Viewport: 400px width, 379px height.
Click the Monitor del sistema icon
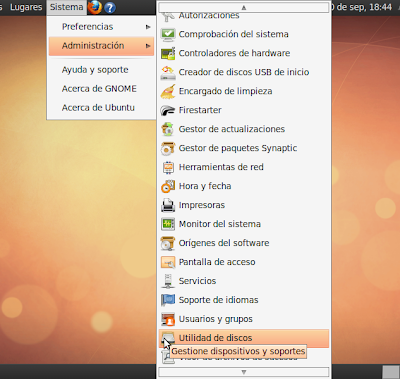(168, 224)
